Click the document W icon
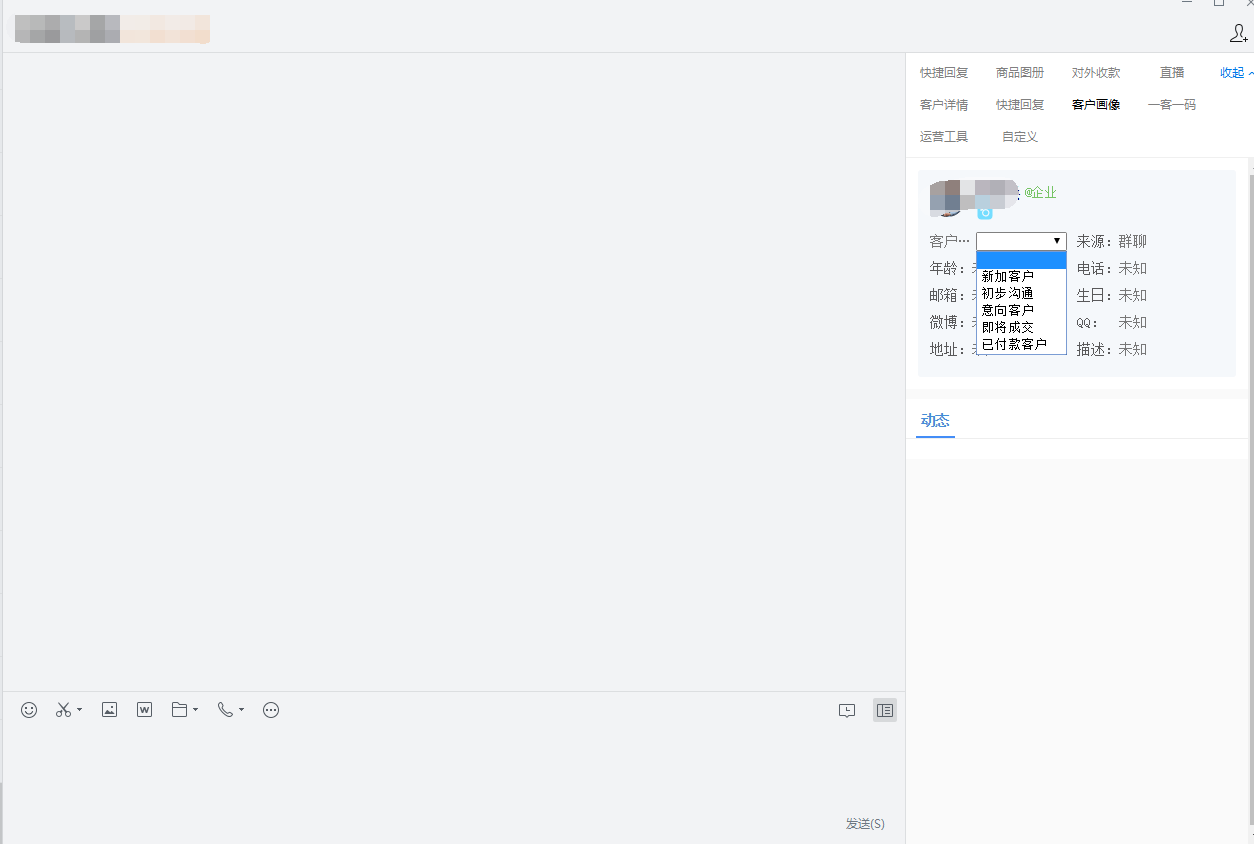 click(x=145, y=710)
